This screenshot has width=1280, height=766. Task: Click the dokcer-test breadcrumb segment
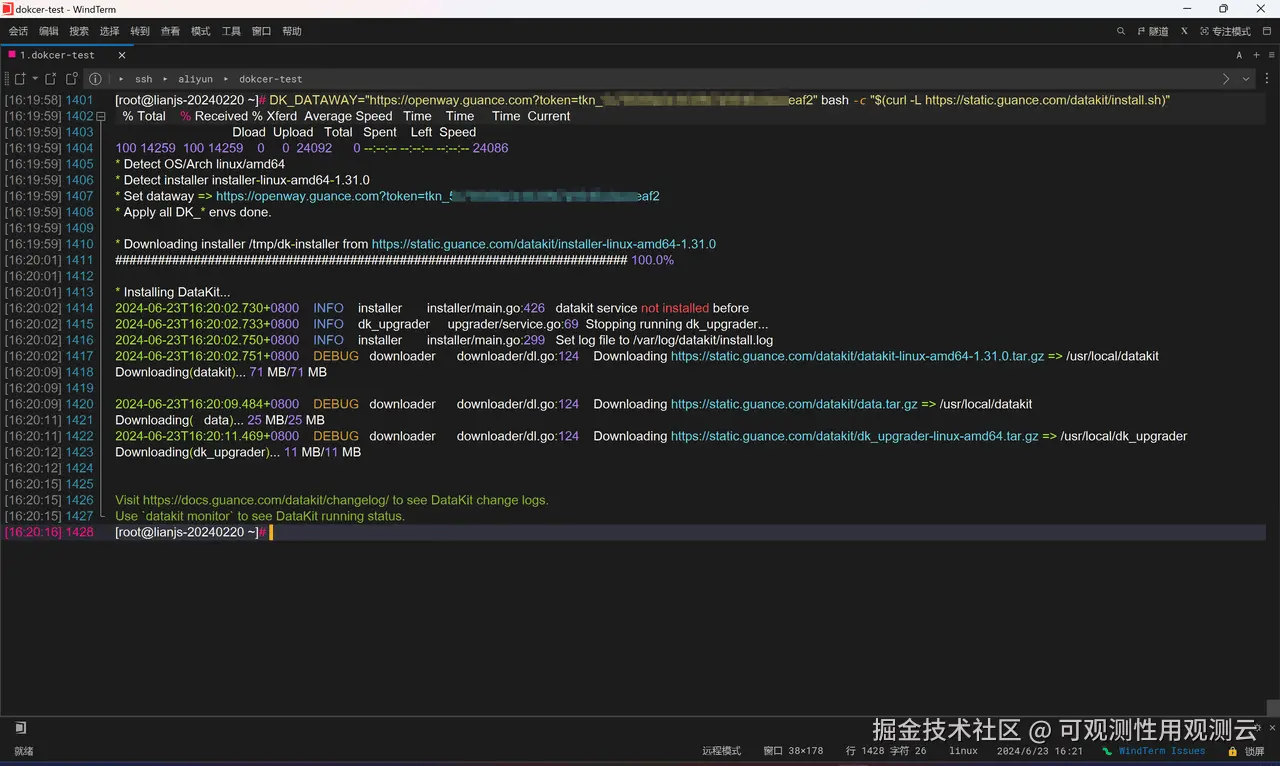click(270, 79)
